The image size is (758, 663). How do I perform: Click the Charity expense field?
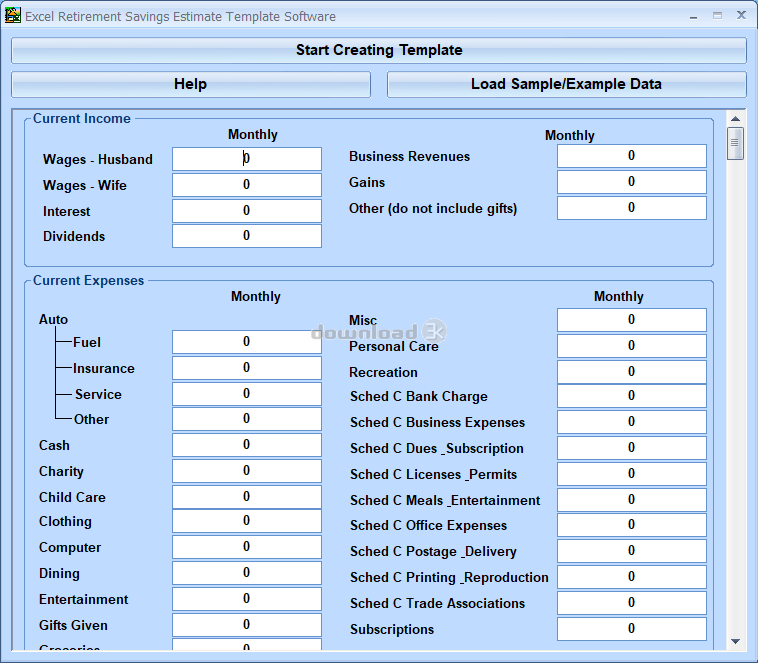point(247,471)
